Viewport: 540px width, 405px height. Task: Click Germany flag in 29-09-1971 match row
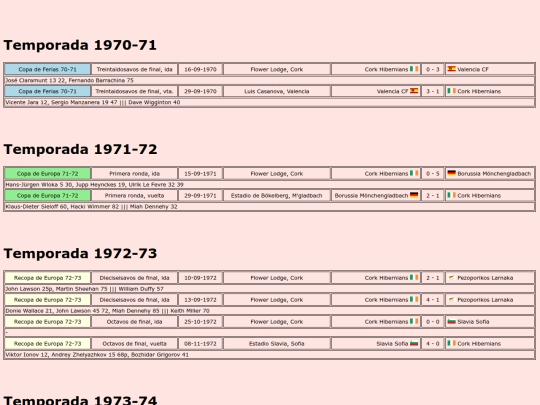coord(414,195)
